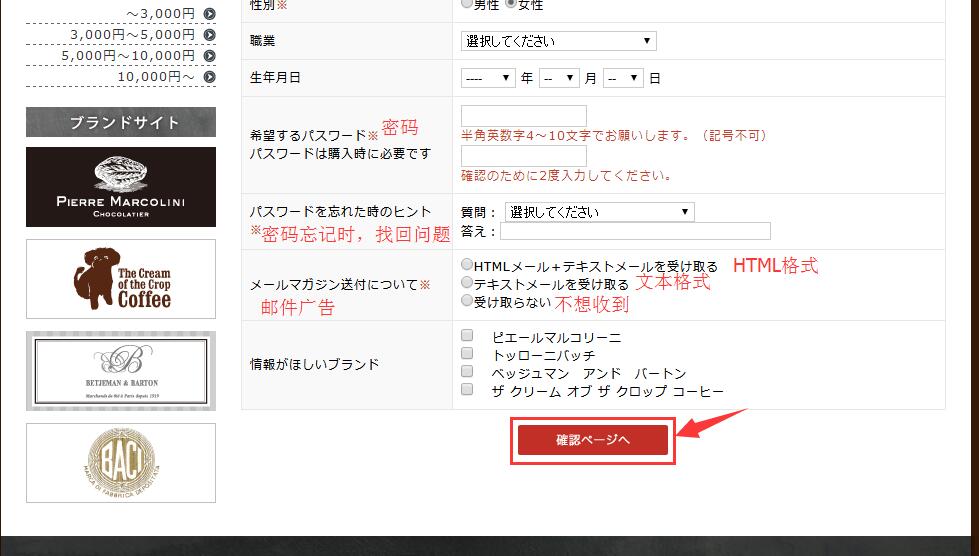Open The Cream of the Crop Coffee logo
The height and width of the screenshot is (556, 979).
120,279
